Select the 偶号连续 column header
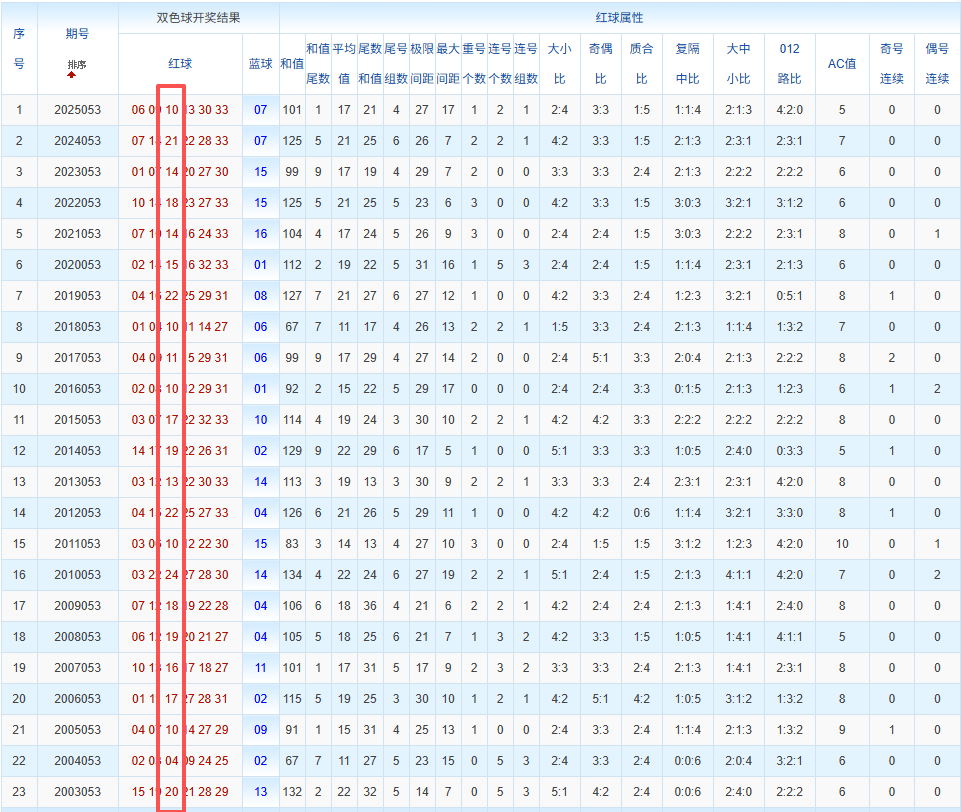Viewport: 961px width, 812px height. pos(937,64)
